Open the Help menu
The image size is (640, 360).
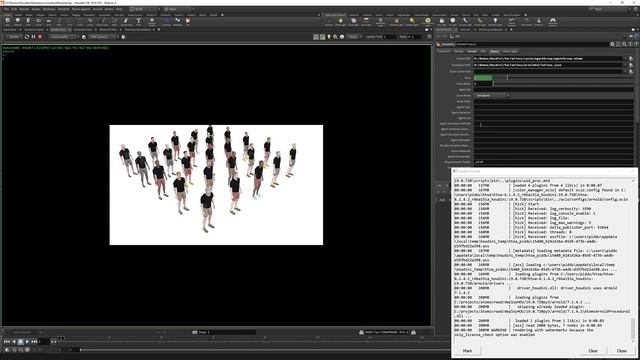[x=119, y=9]
